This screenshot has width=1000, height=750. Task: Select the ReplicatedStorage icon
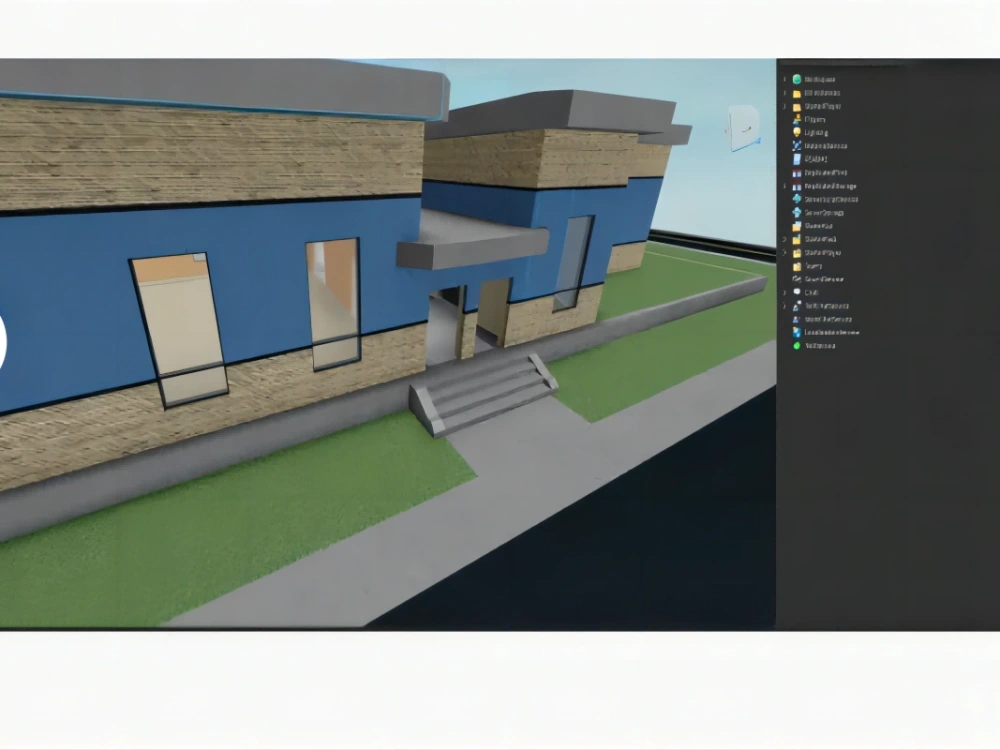click(x=796, y=186)
